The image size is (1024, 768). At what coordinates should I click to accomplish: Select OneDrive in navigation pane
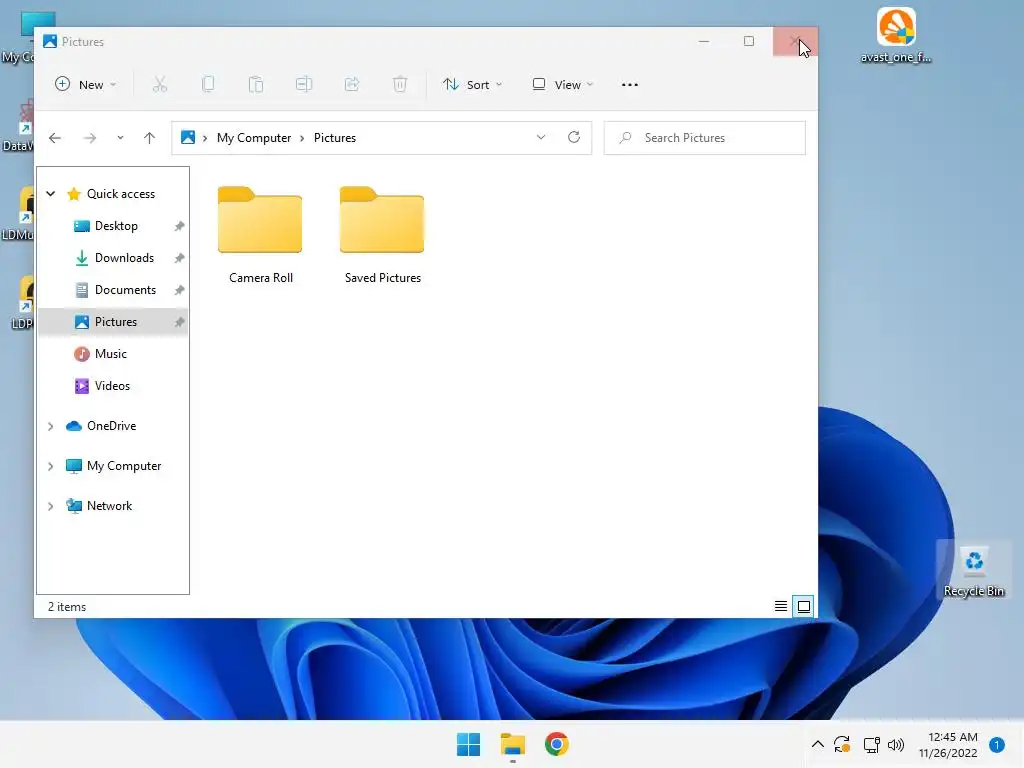(x=111, y=426)
